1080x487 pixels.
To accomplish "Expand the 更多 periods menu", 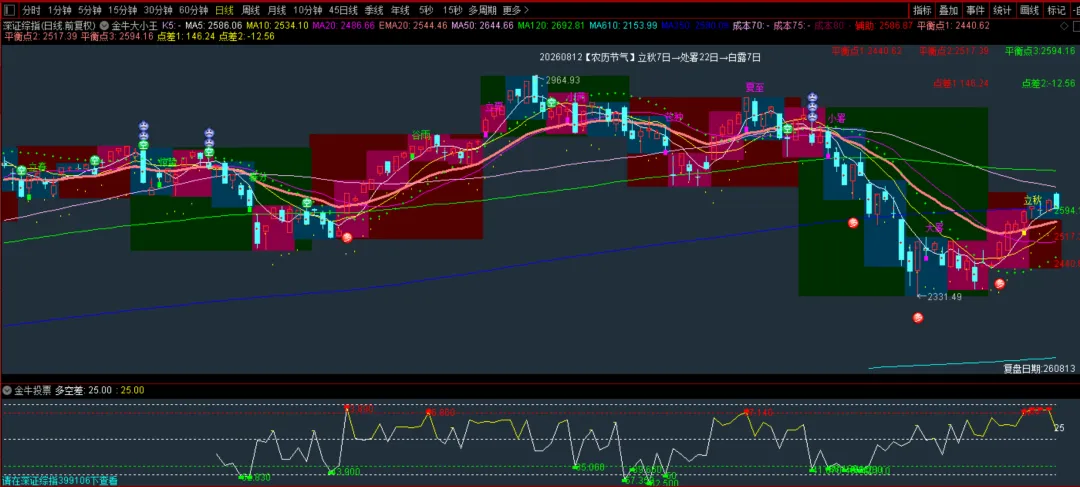I will [516, 10].
